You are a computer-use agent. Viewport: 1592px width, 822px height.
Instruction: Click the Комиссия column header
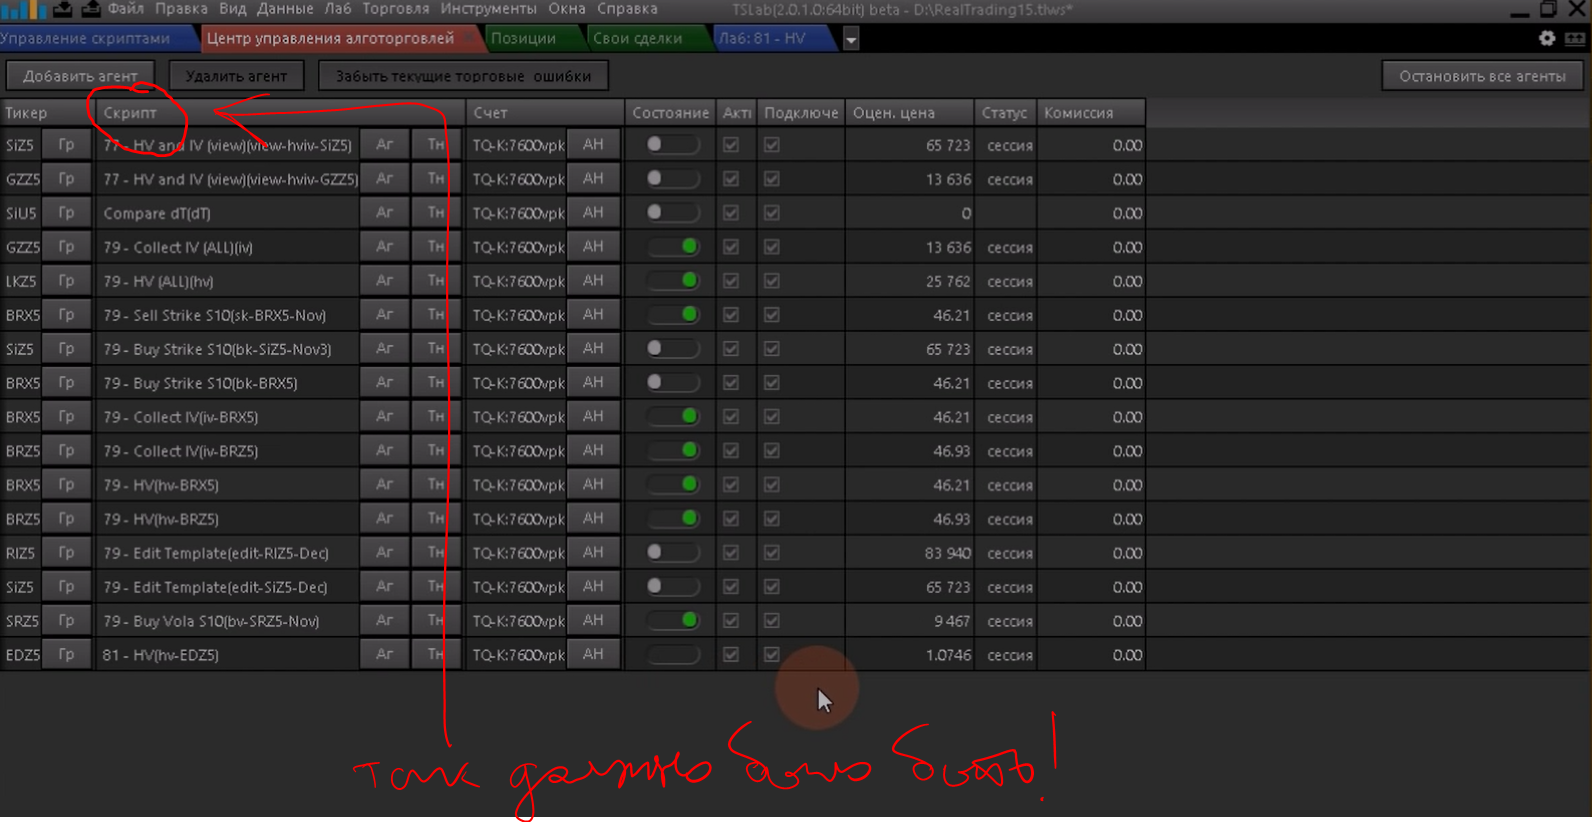(1090, 113)
